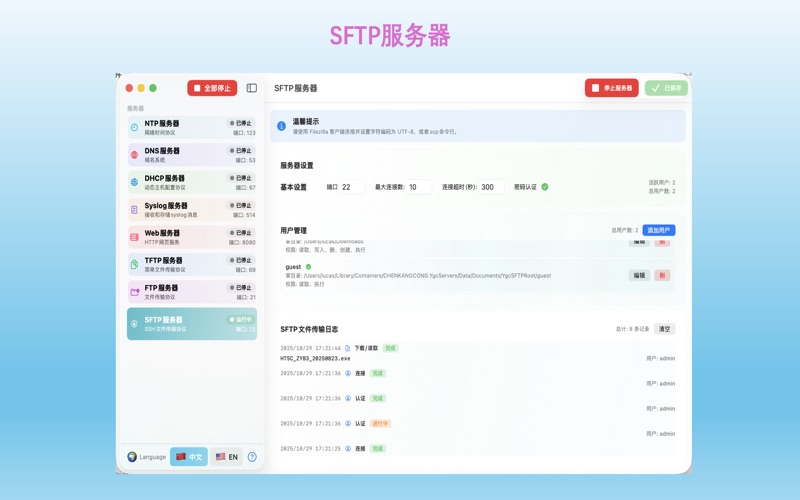The image size is (800, 500).
Task: Click the 已停止 badge on the DNS row
Action: point(241,151)
